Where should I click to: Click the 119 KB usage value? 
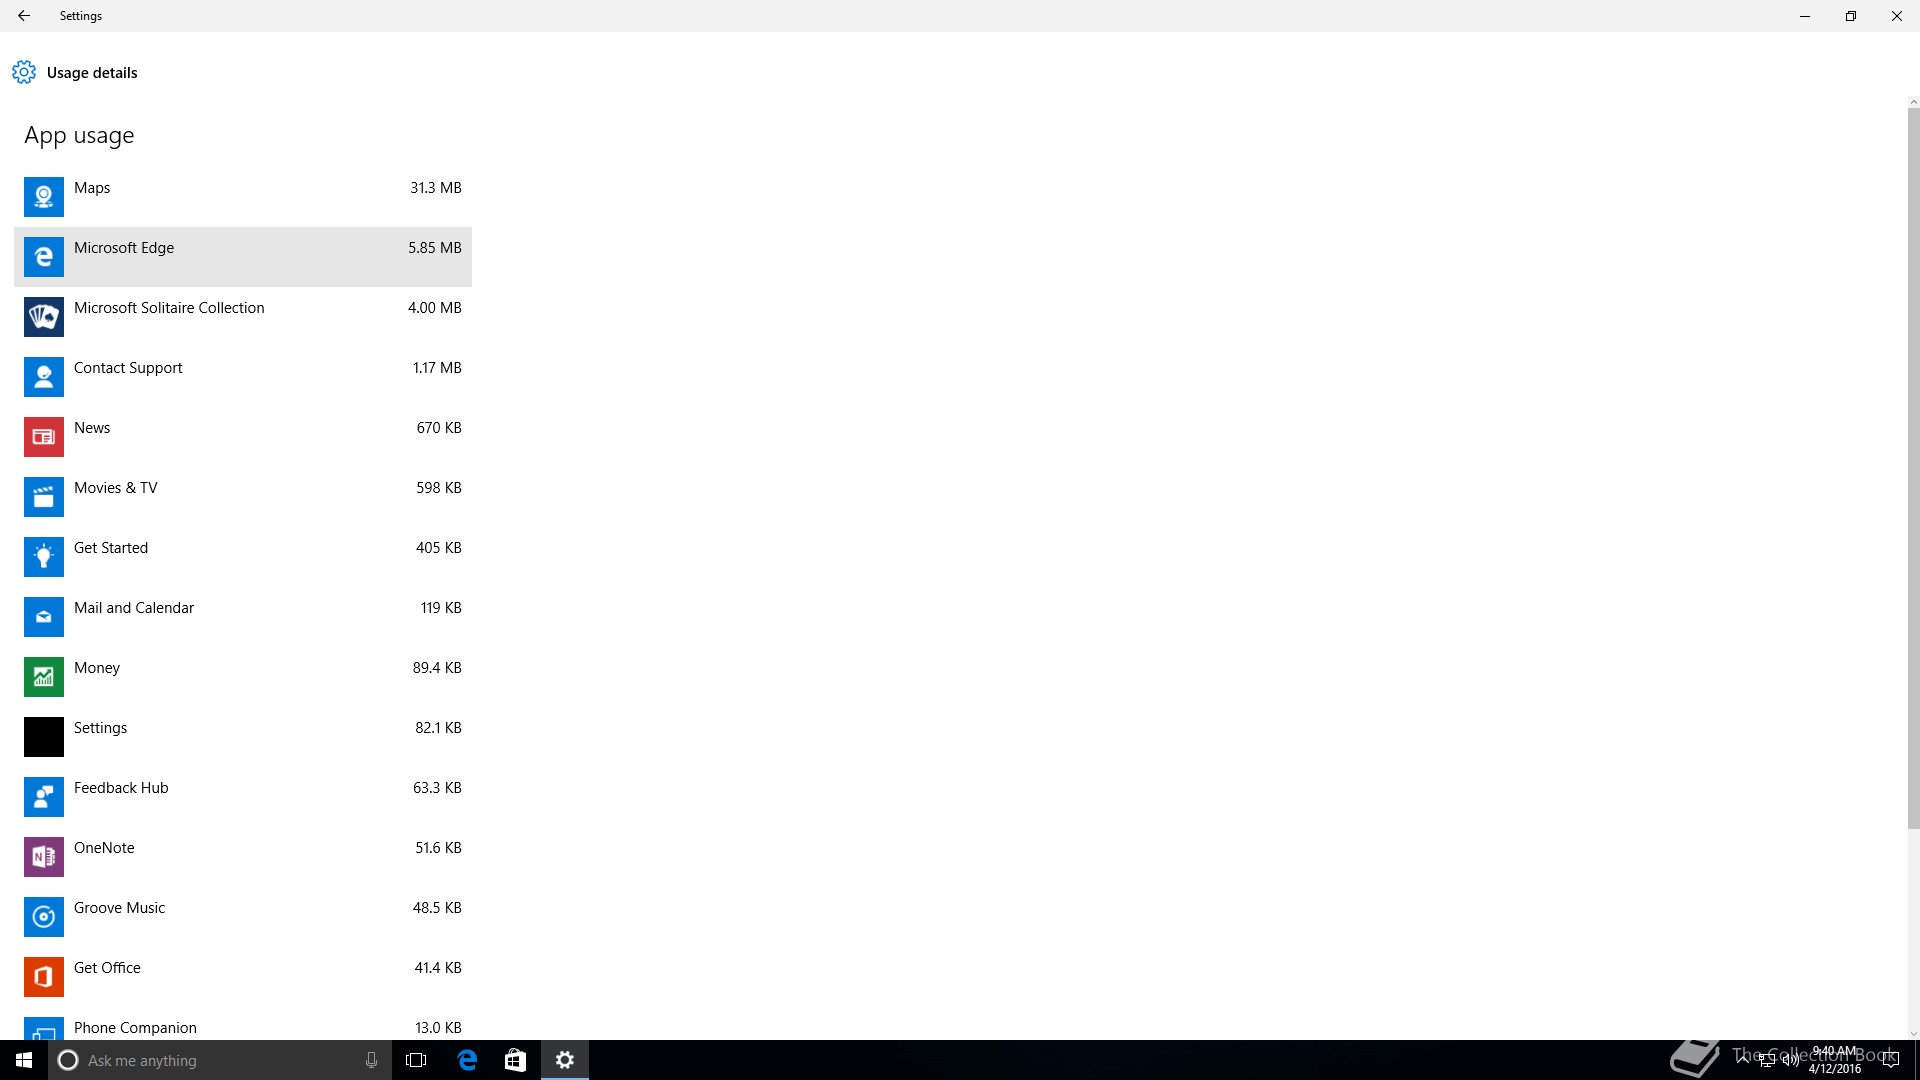pyautogui.click(x=441, y=608)
